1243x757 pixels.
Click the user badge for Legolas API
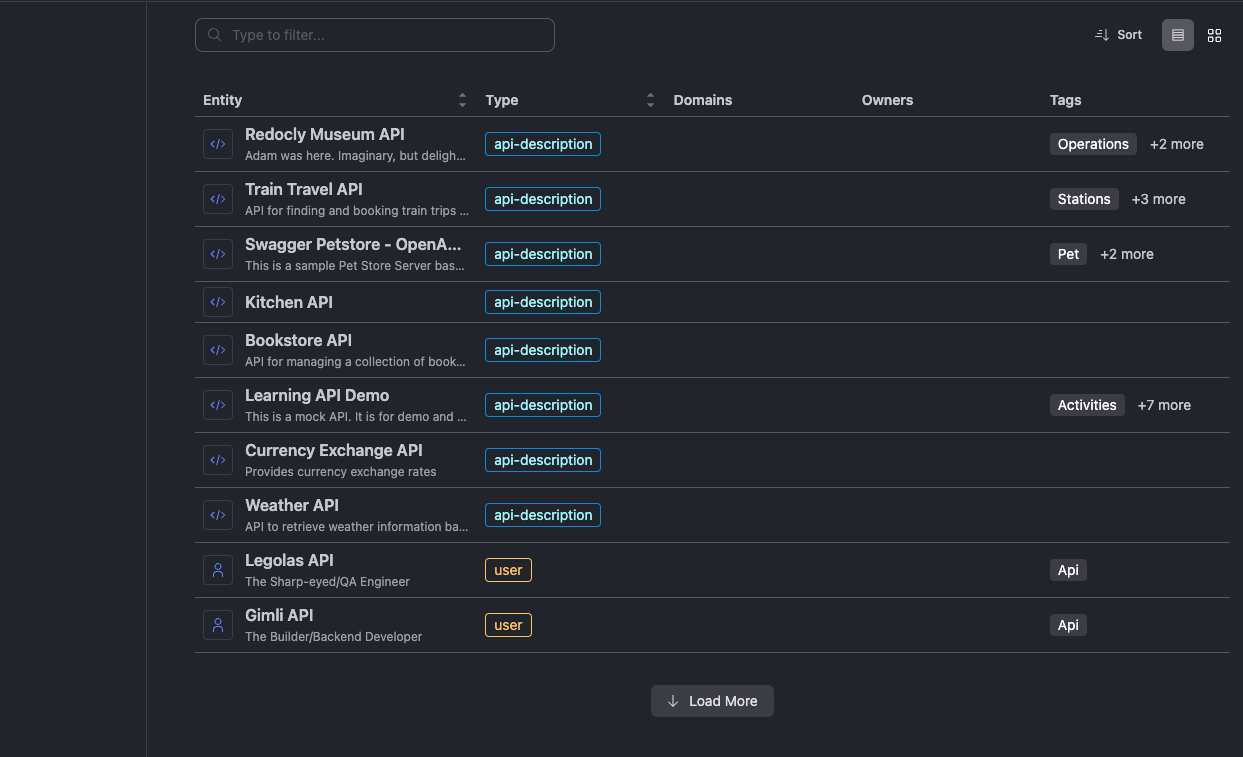tap(508, 570)
